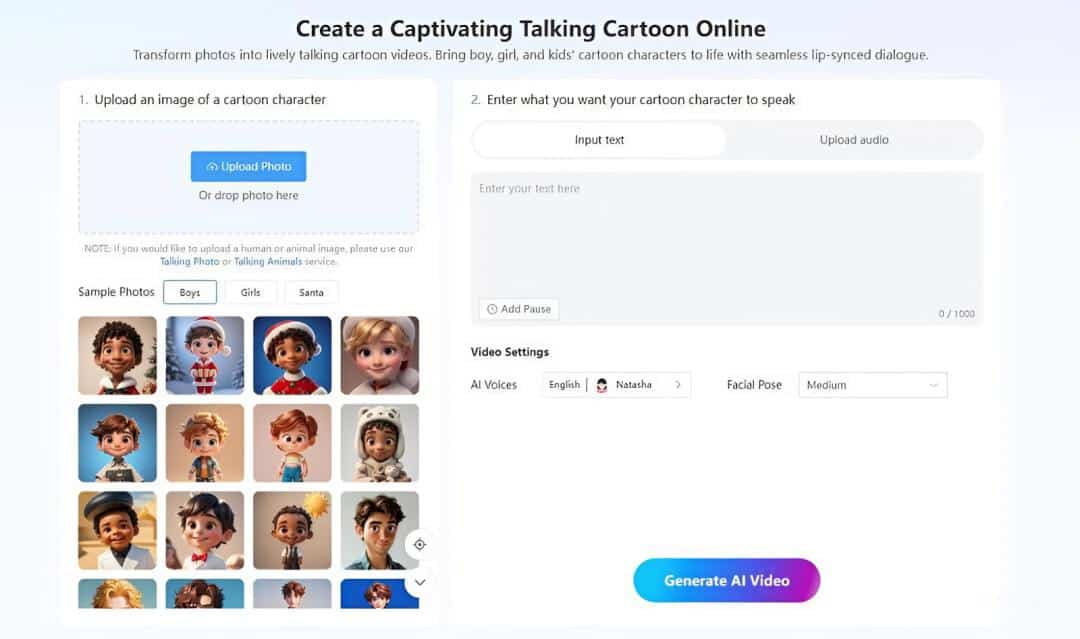Select the Santa sample photo filter

pyautogui.click(x=311, y=292)
